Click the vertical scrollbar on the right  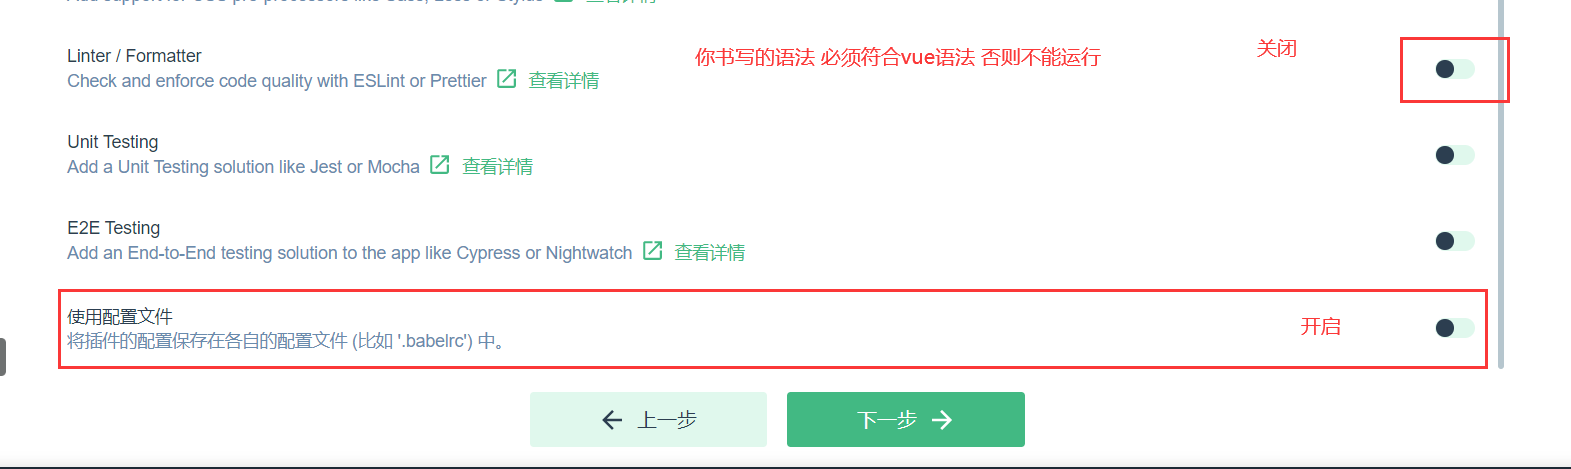pyautogui.click(x=1501, y=183)
